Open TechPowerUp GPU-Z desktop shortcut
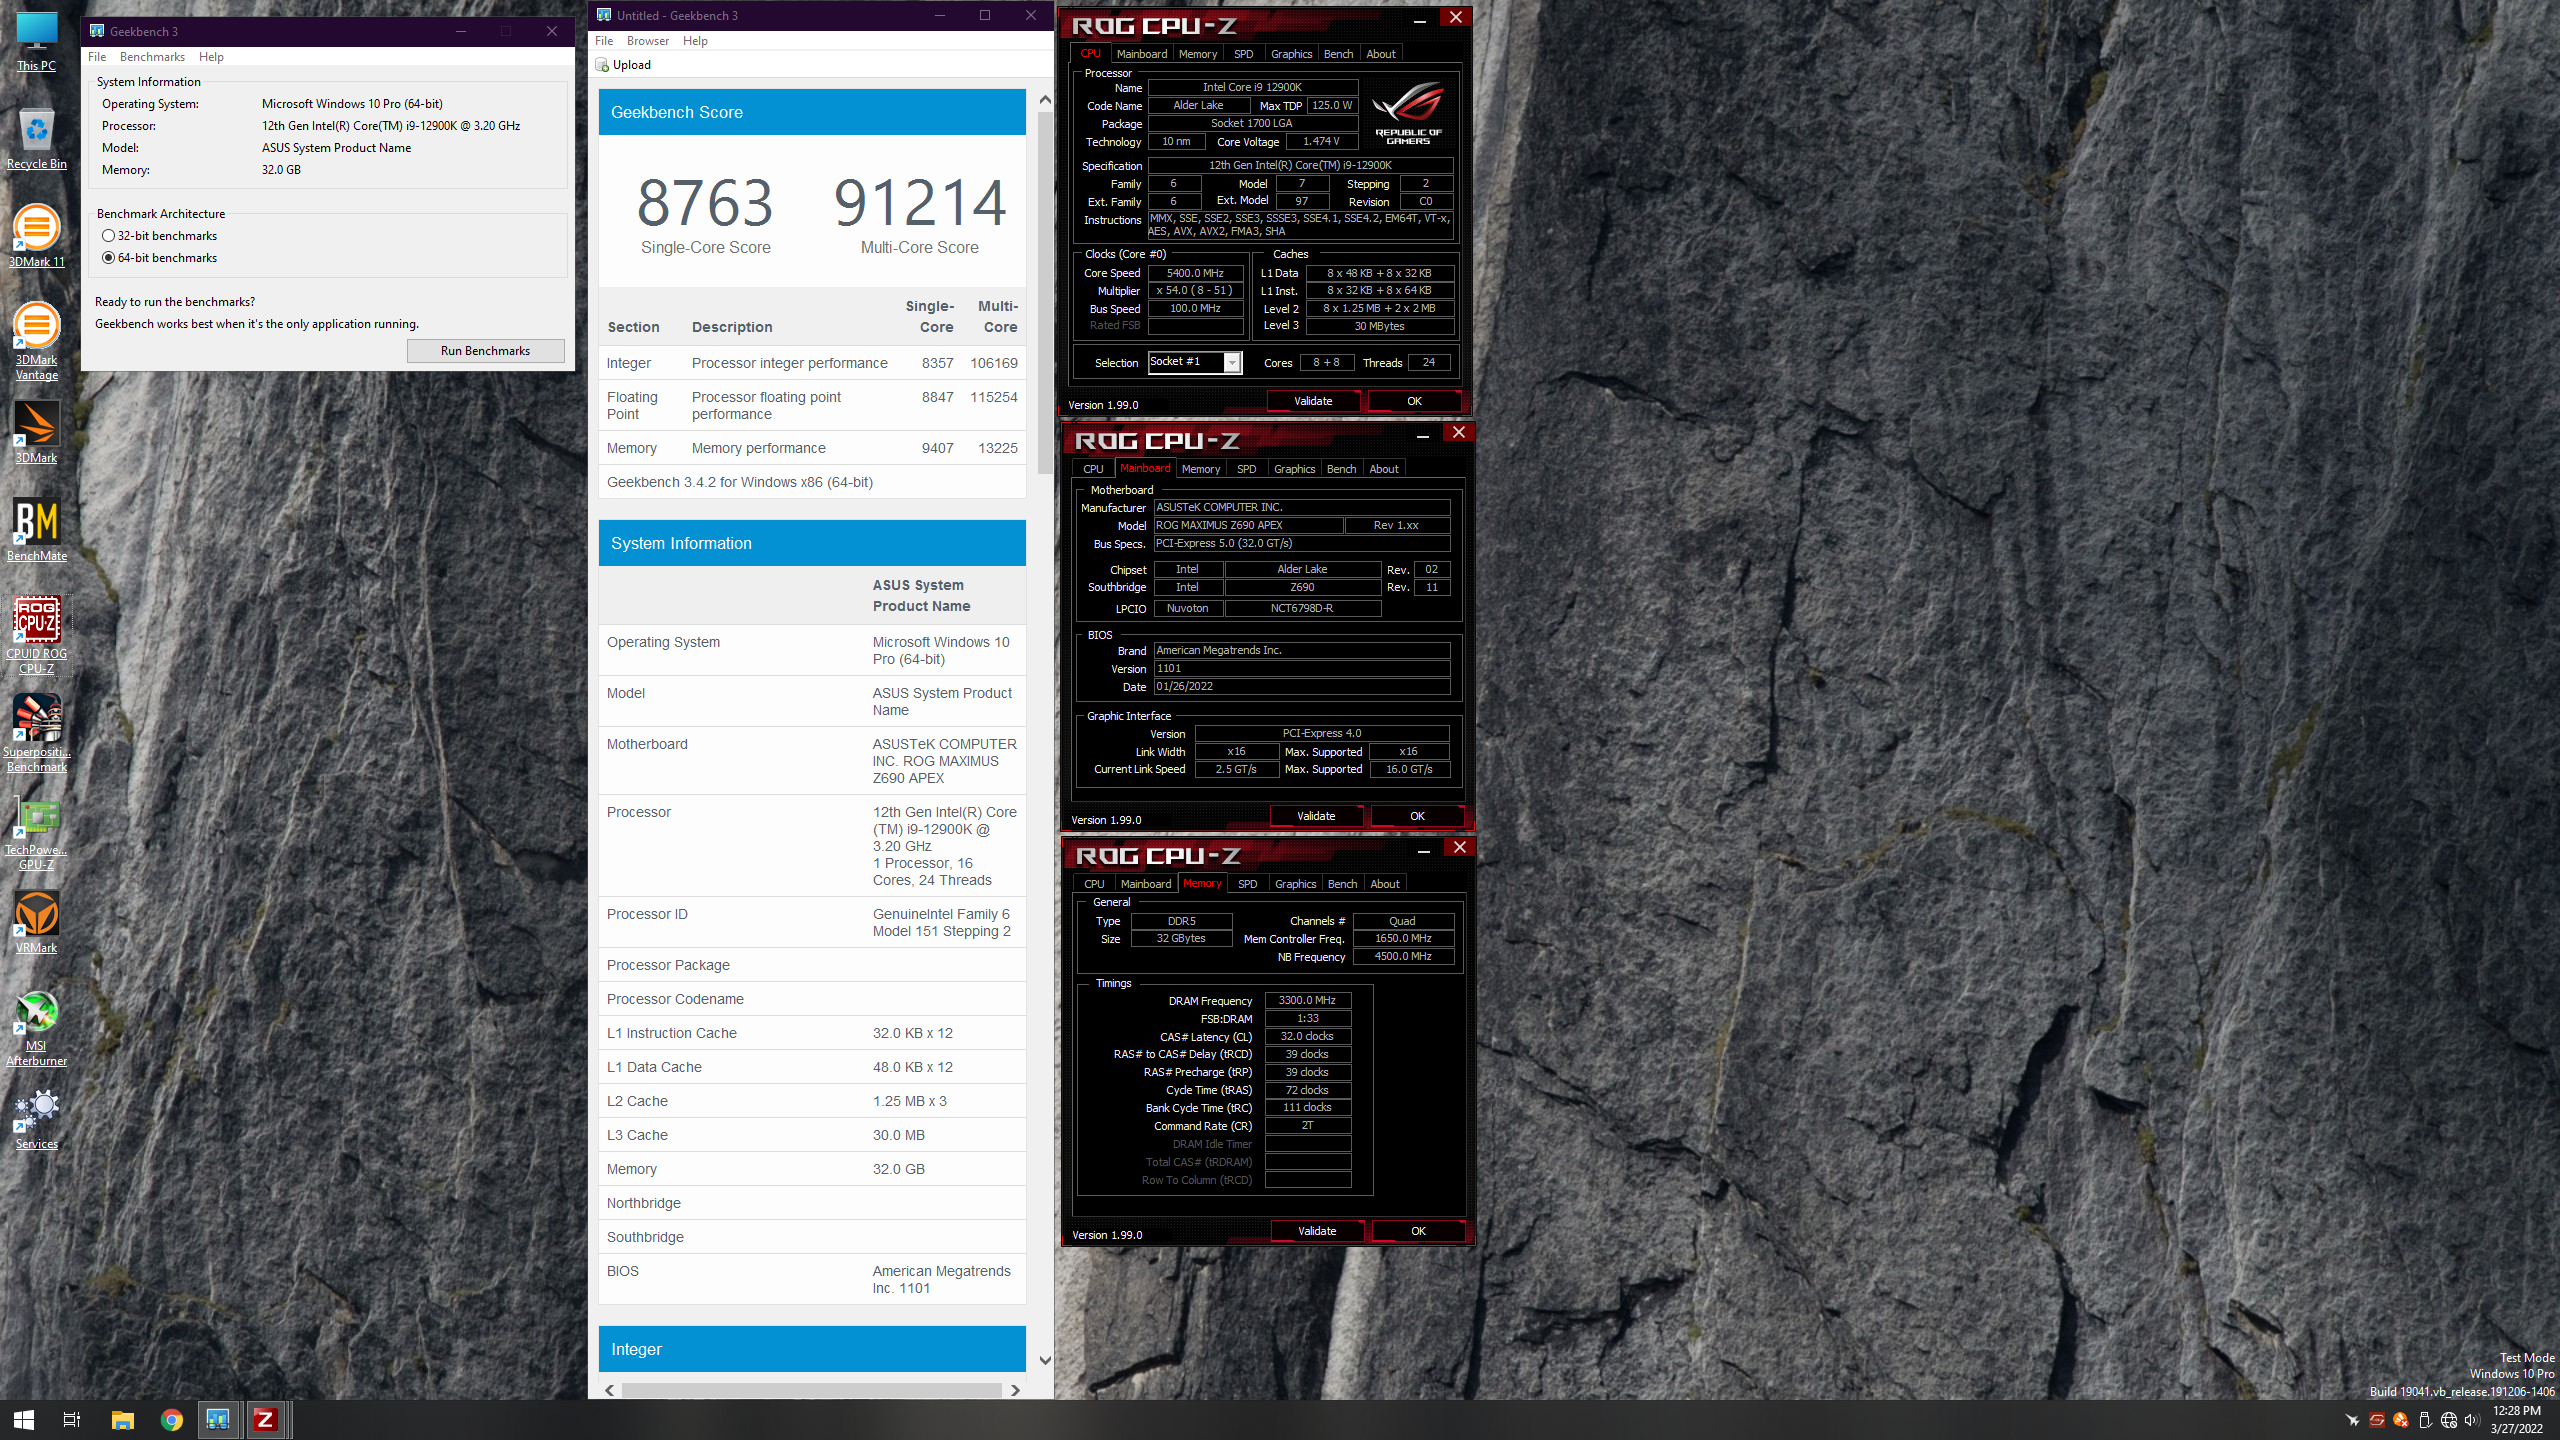 pyautogui.click(x=36, y=831)
